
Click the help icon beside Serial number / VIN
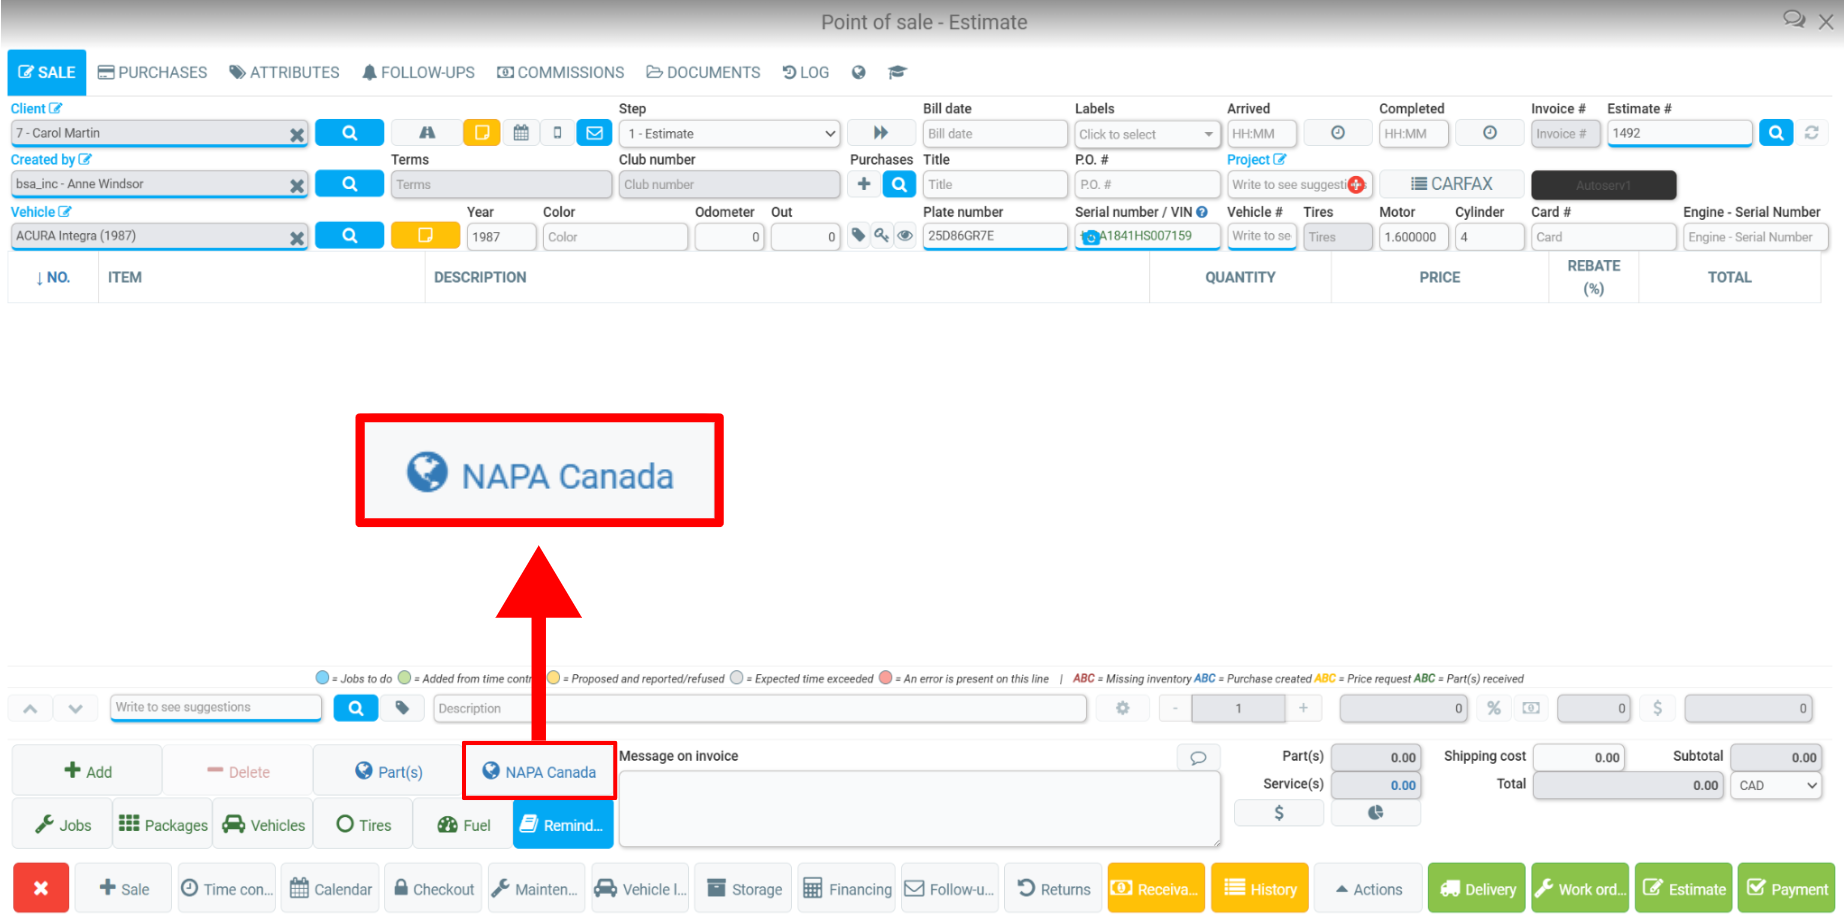click(x=1202, y=212)
